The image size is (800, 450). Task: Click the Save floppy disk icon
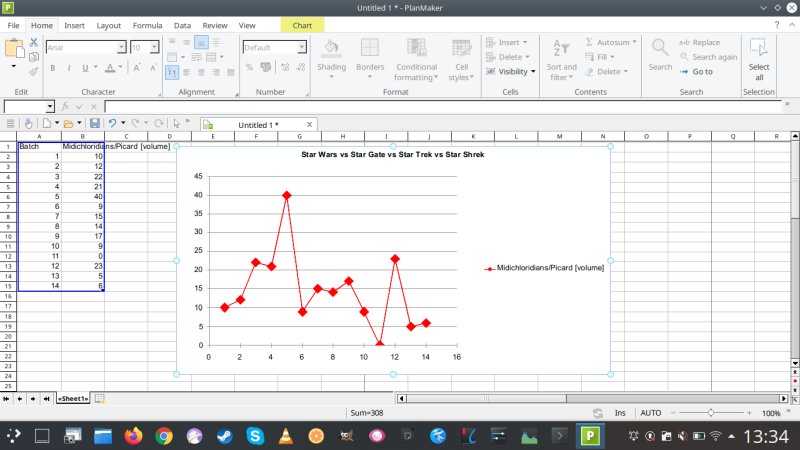click(95, 123)
